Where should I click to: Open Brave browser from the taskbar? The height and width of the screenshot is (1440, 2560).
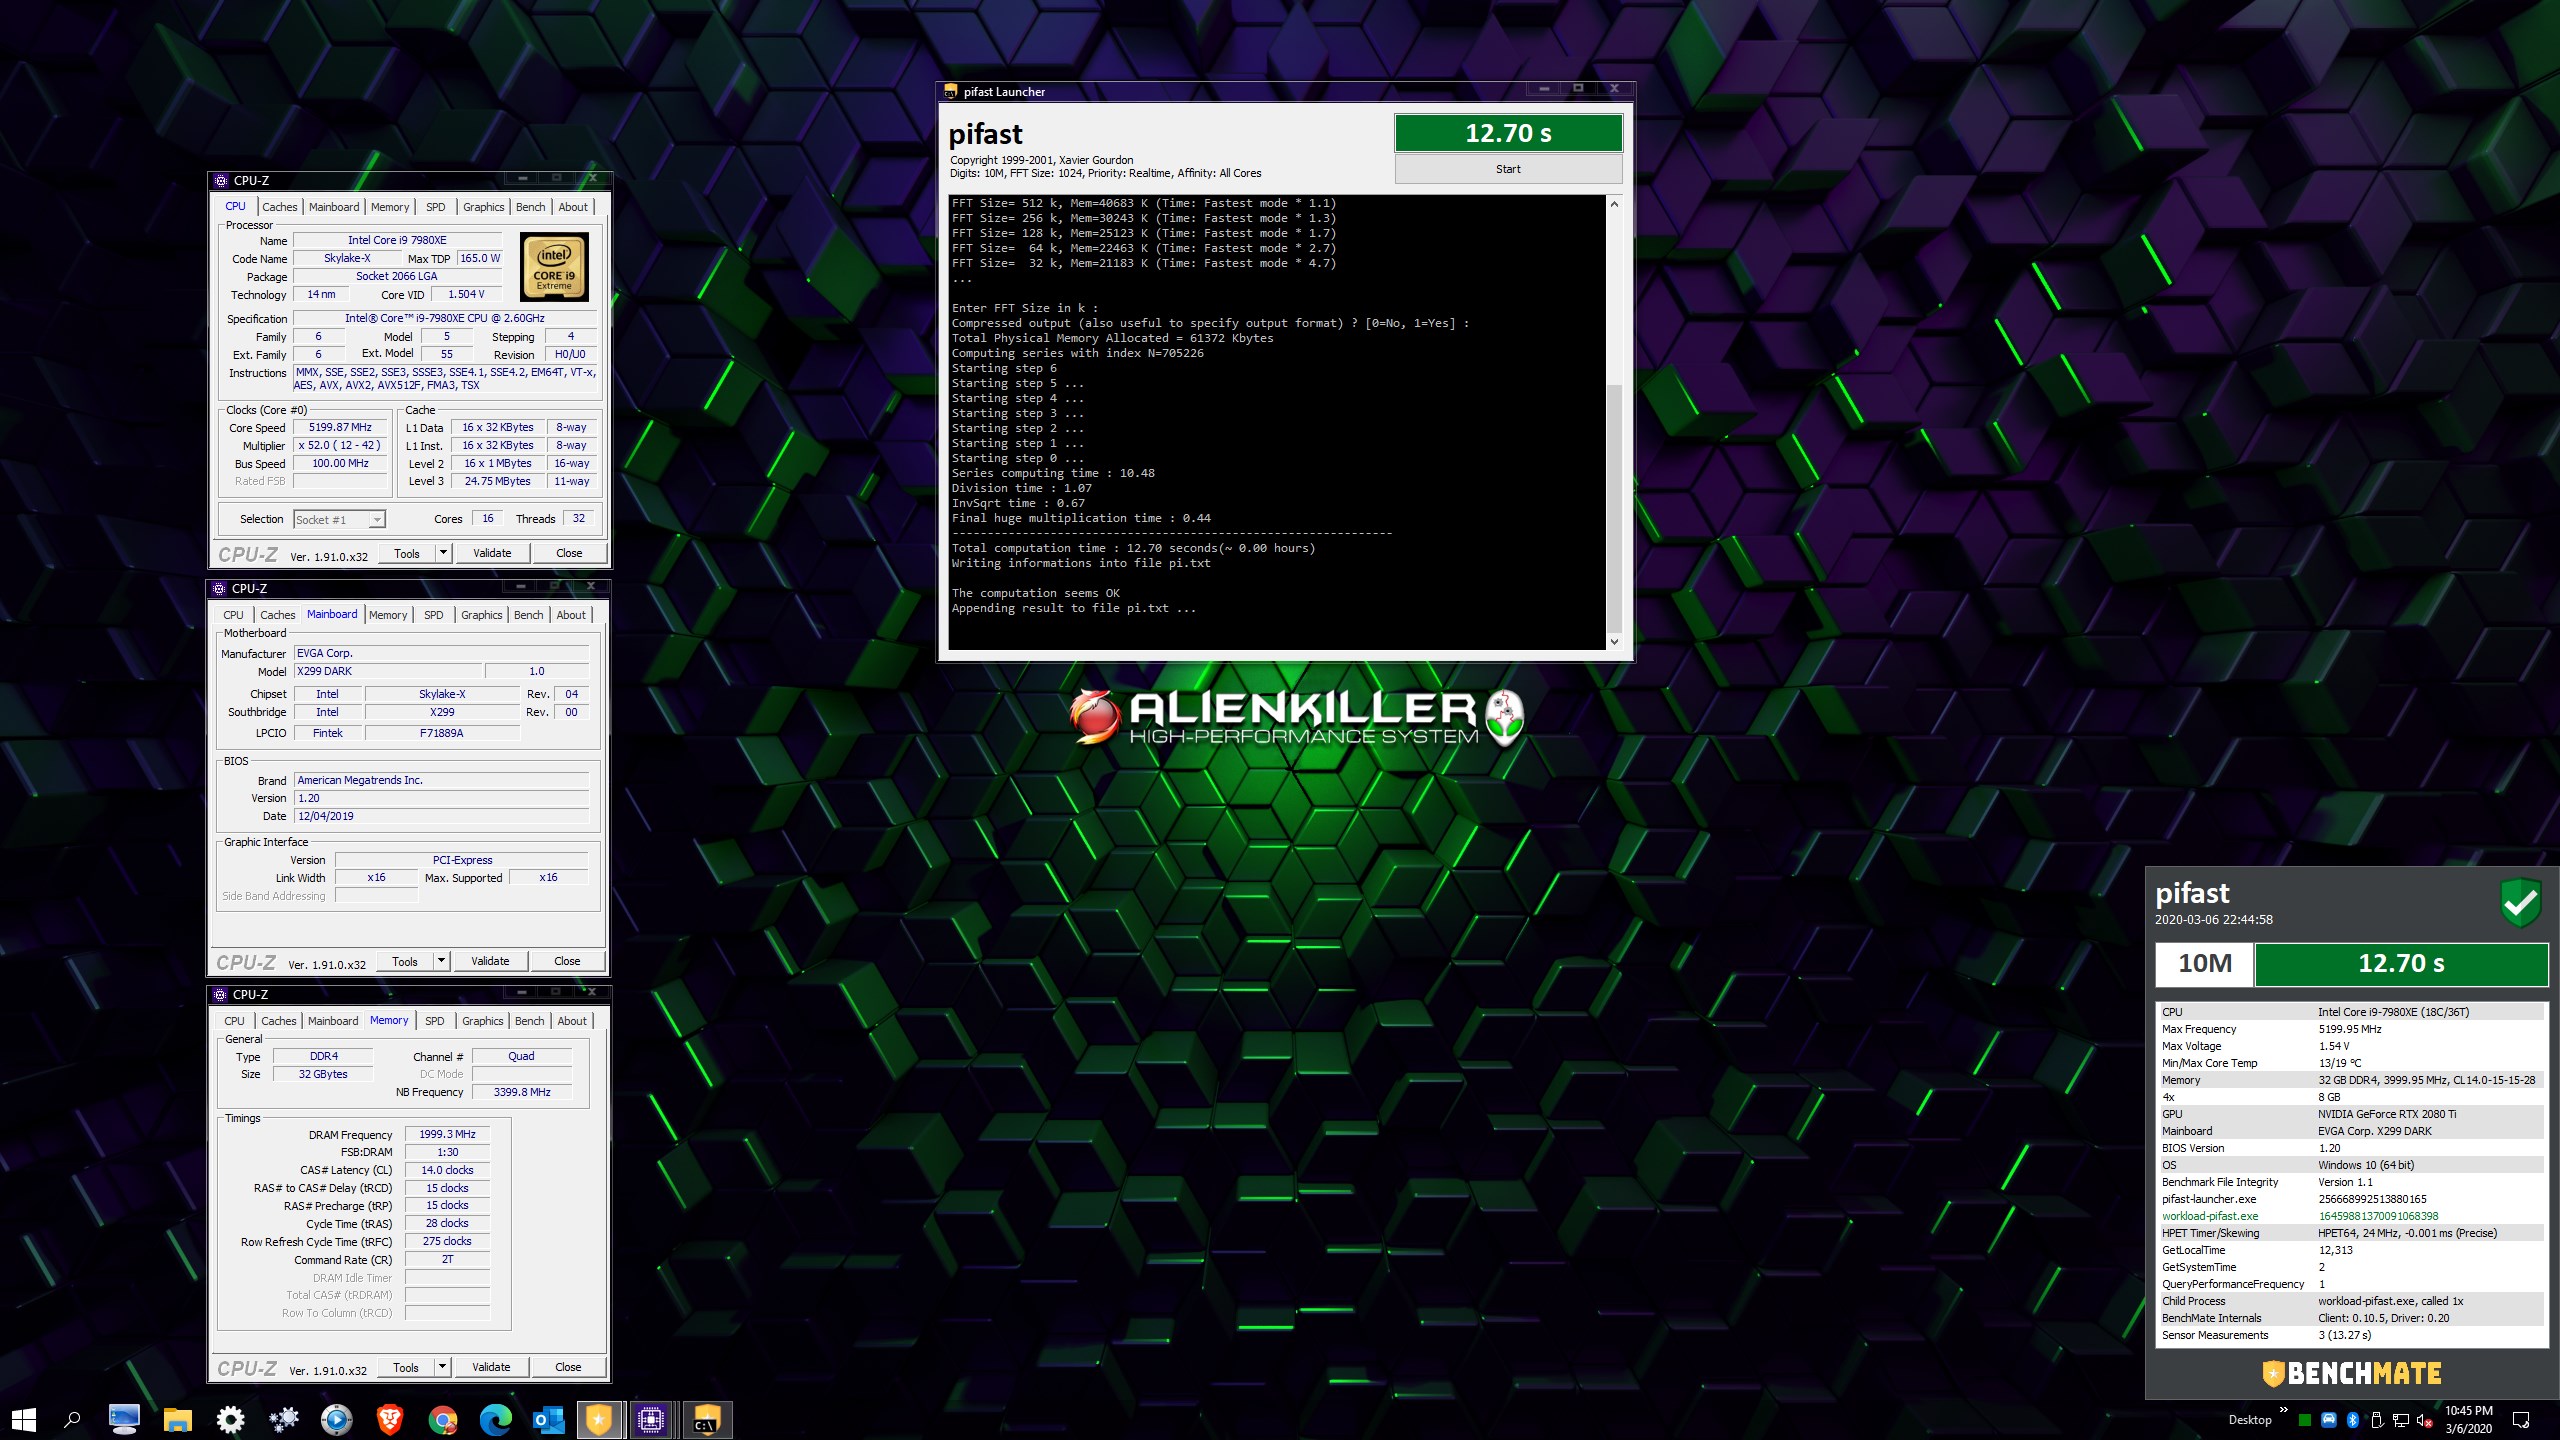[x=390, y=1419]
